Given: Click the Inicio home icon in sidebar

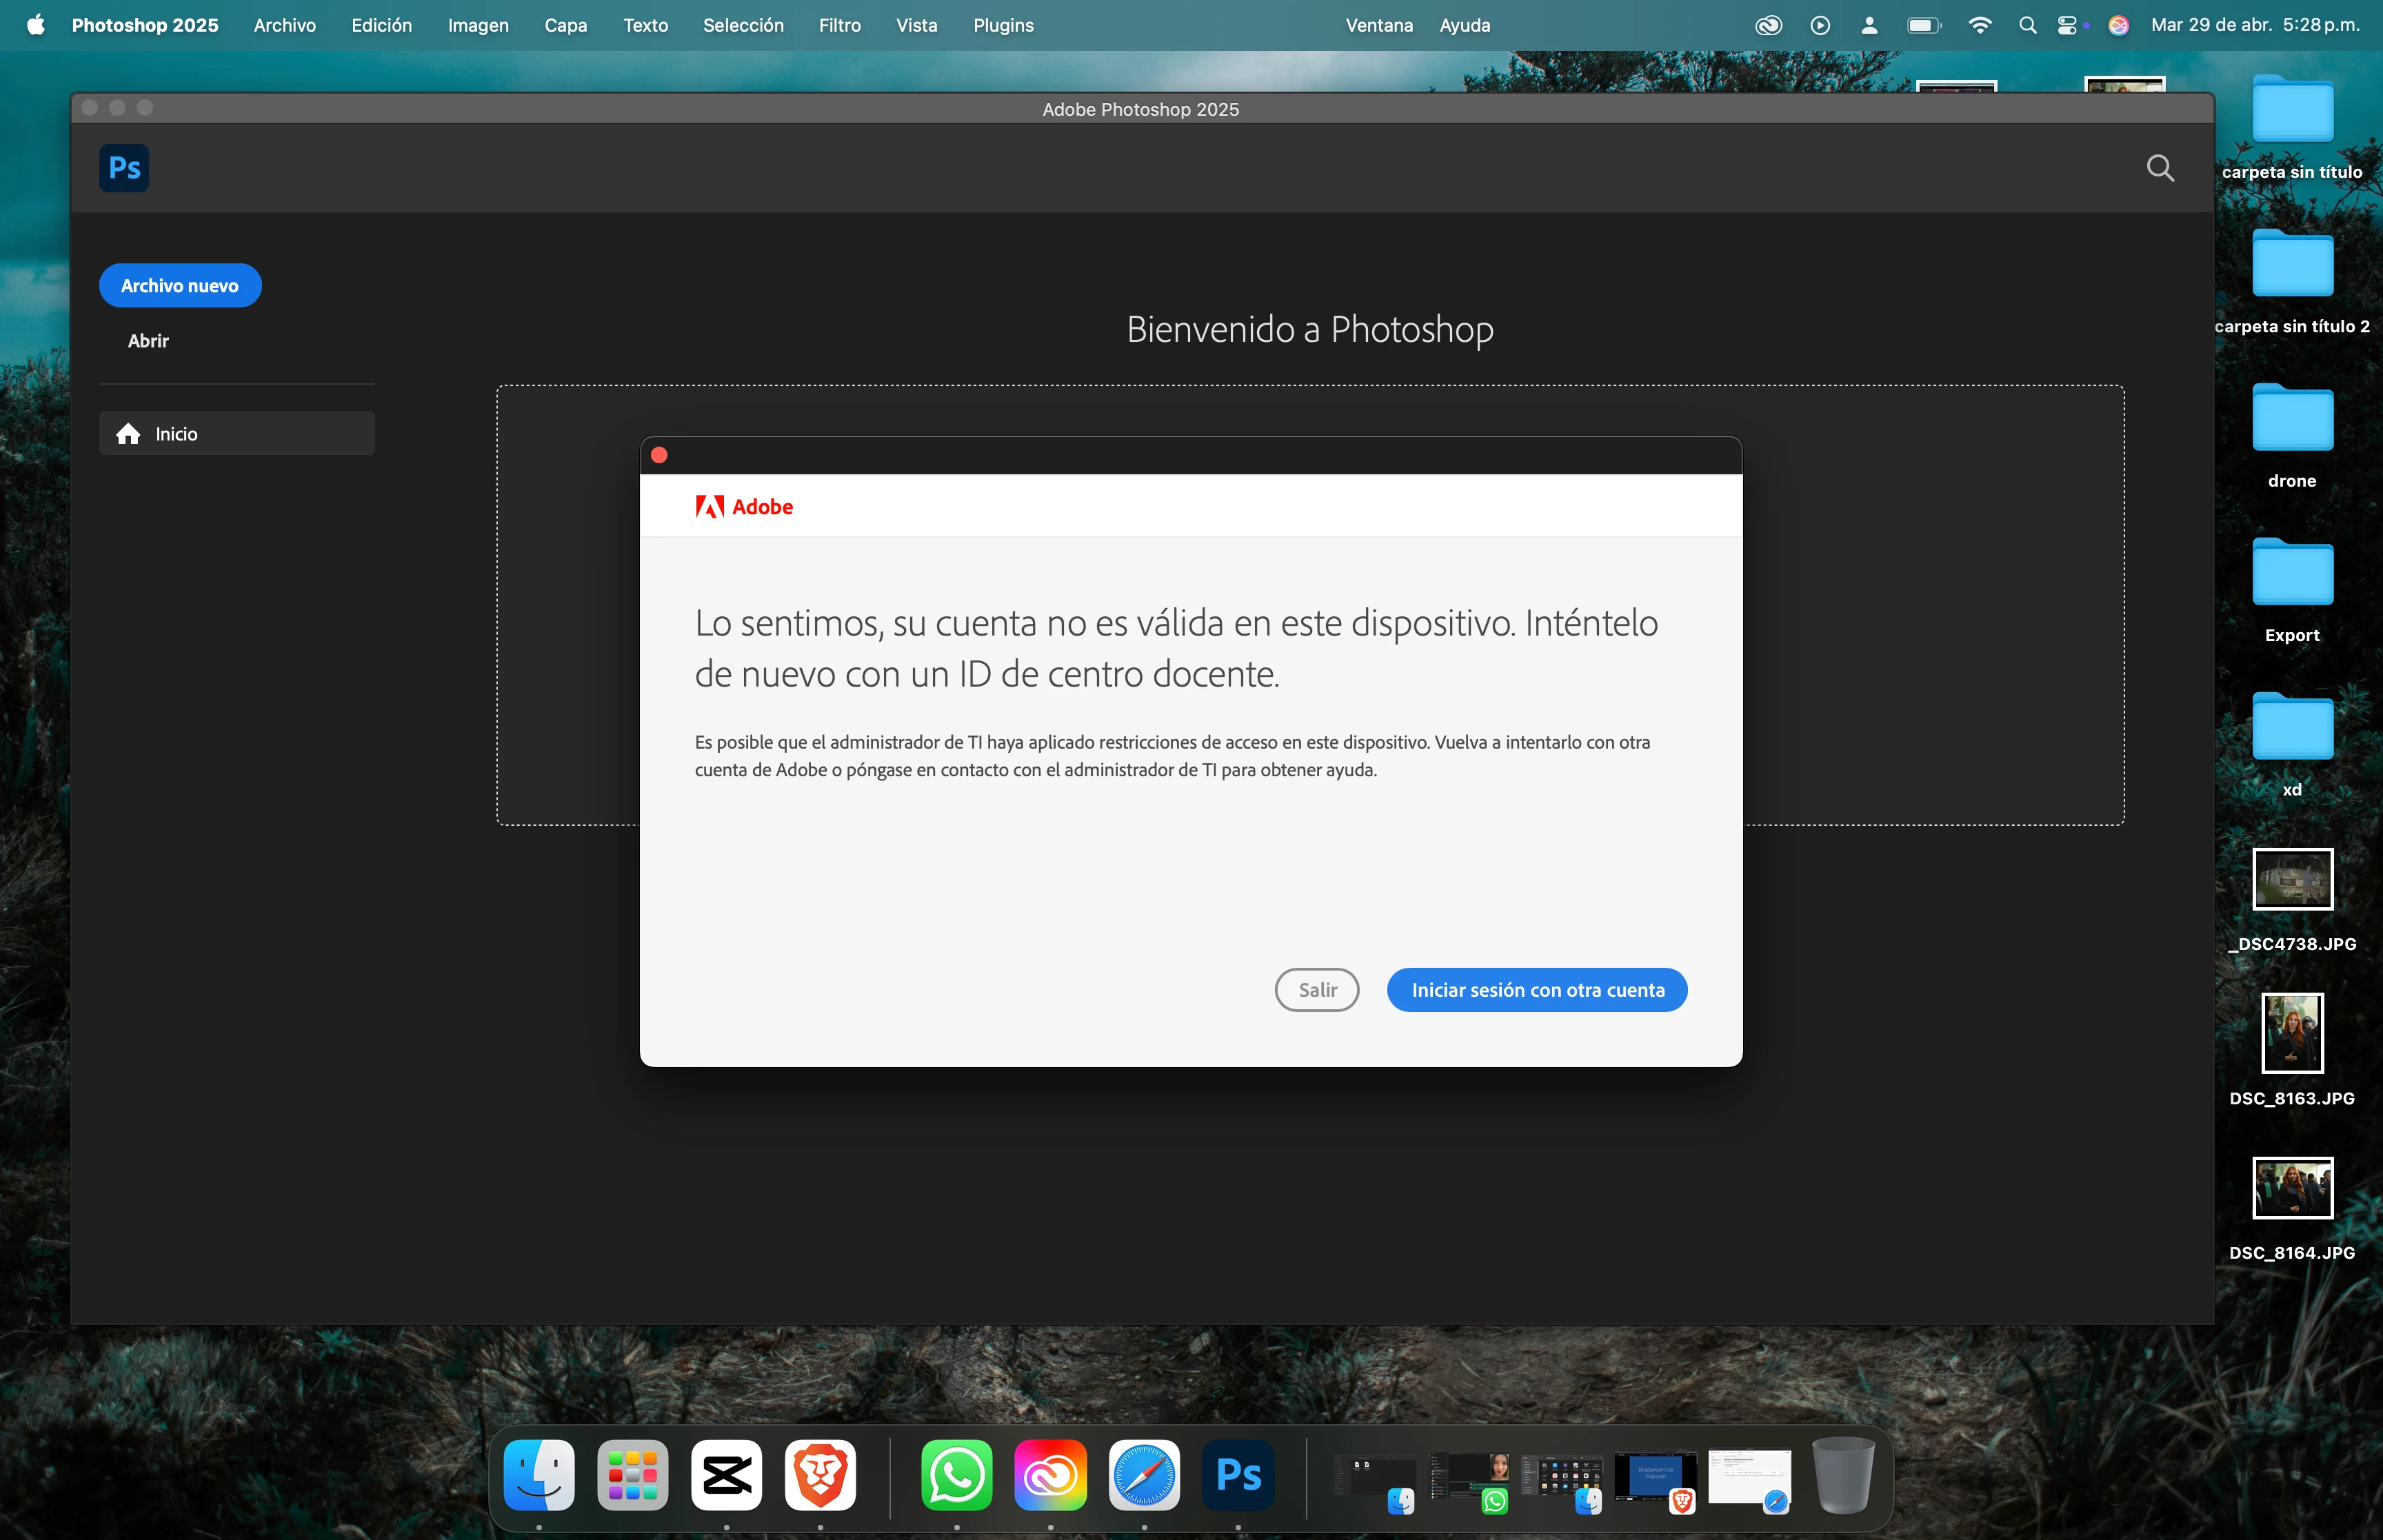Looking at the screenshot, I should [x=128, y=434].
